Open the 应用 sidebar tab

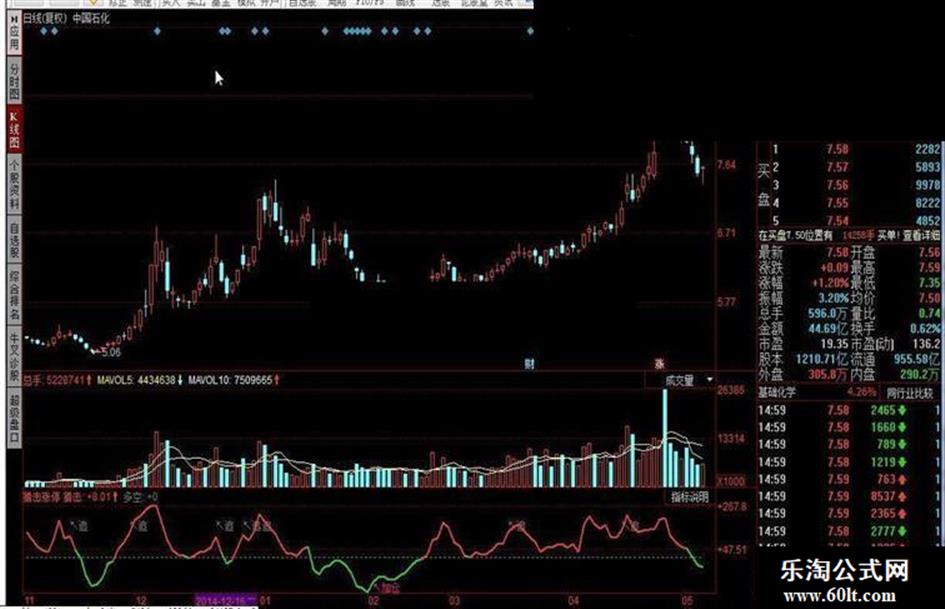coord(14,37)
